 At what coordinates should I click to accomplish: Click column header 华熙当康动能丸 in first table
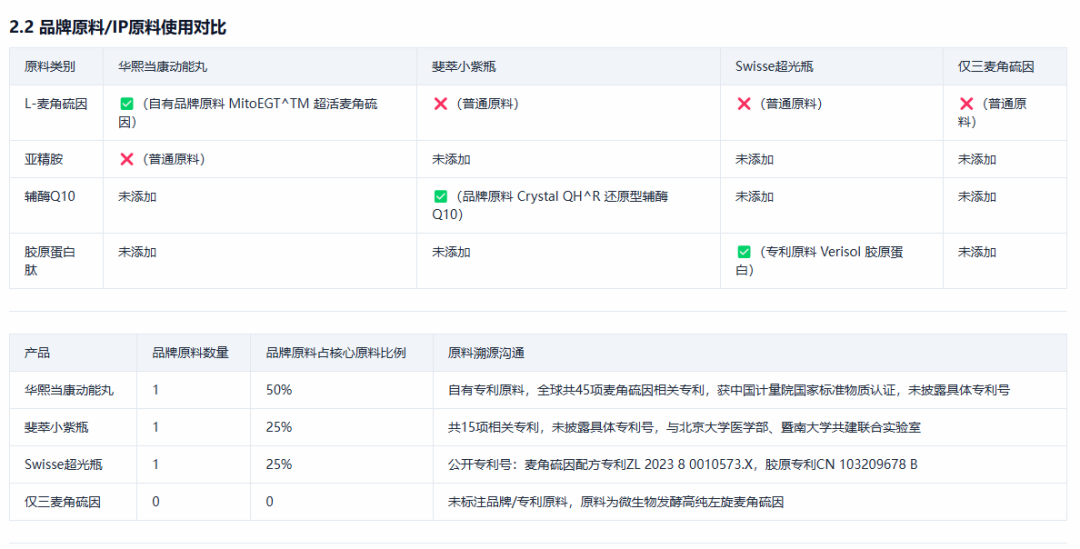(x=163, y=67)
